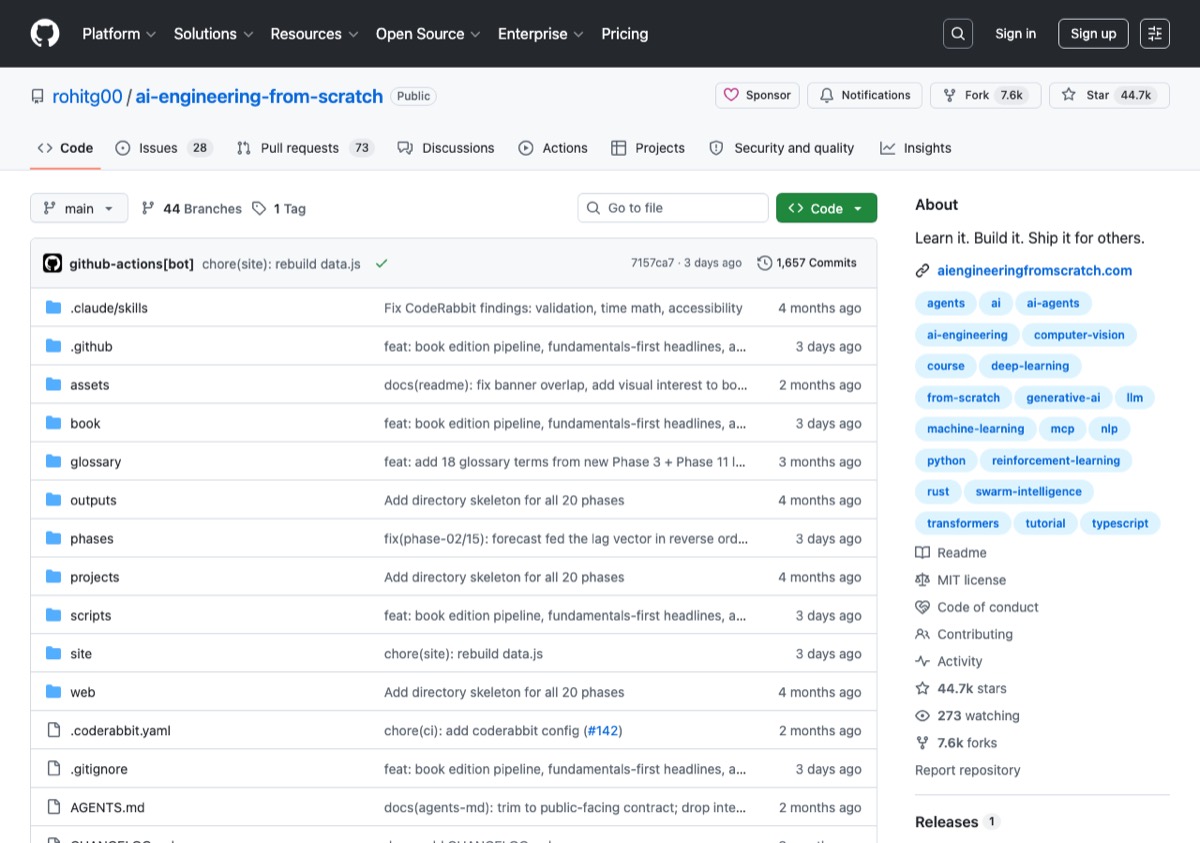
Task: Fork the repository using Fork button
Action: coord(985,95)
